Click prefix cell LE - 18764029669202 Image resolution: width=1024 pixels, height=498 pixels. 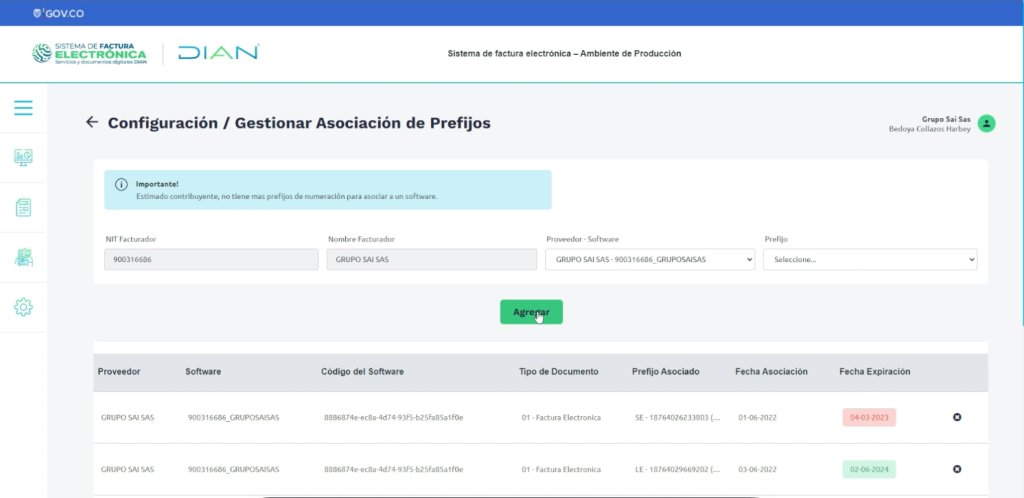[678, 469]
